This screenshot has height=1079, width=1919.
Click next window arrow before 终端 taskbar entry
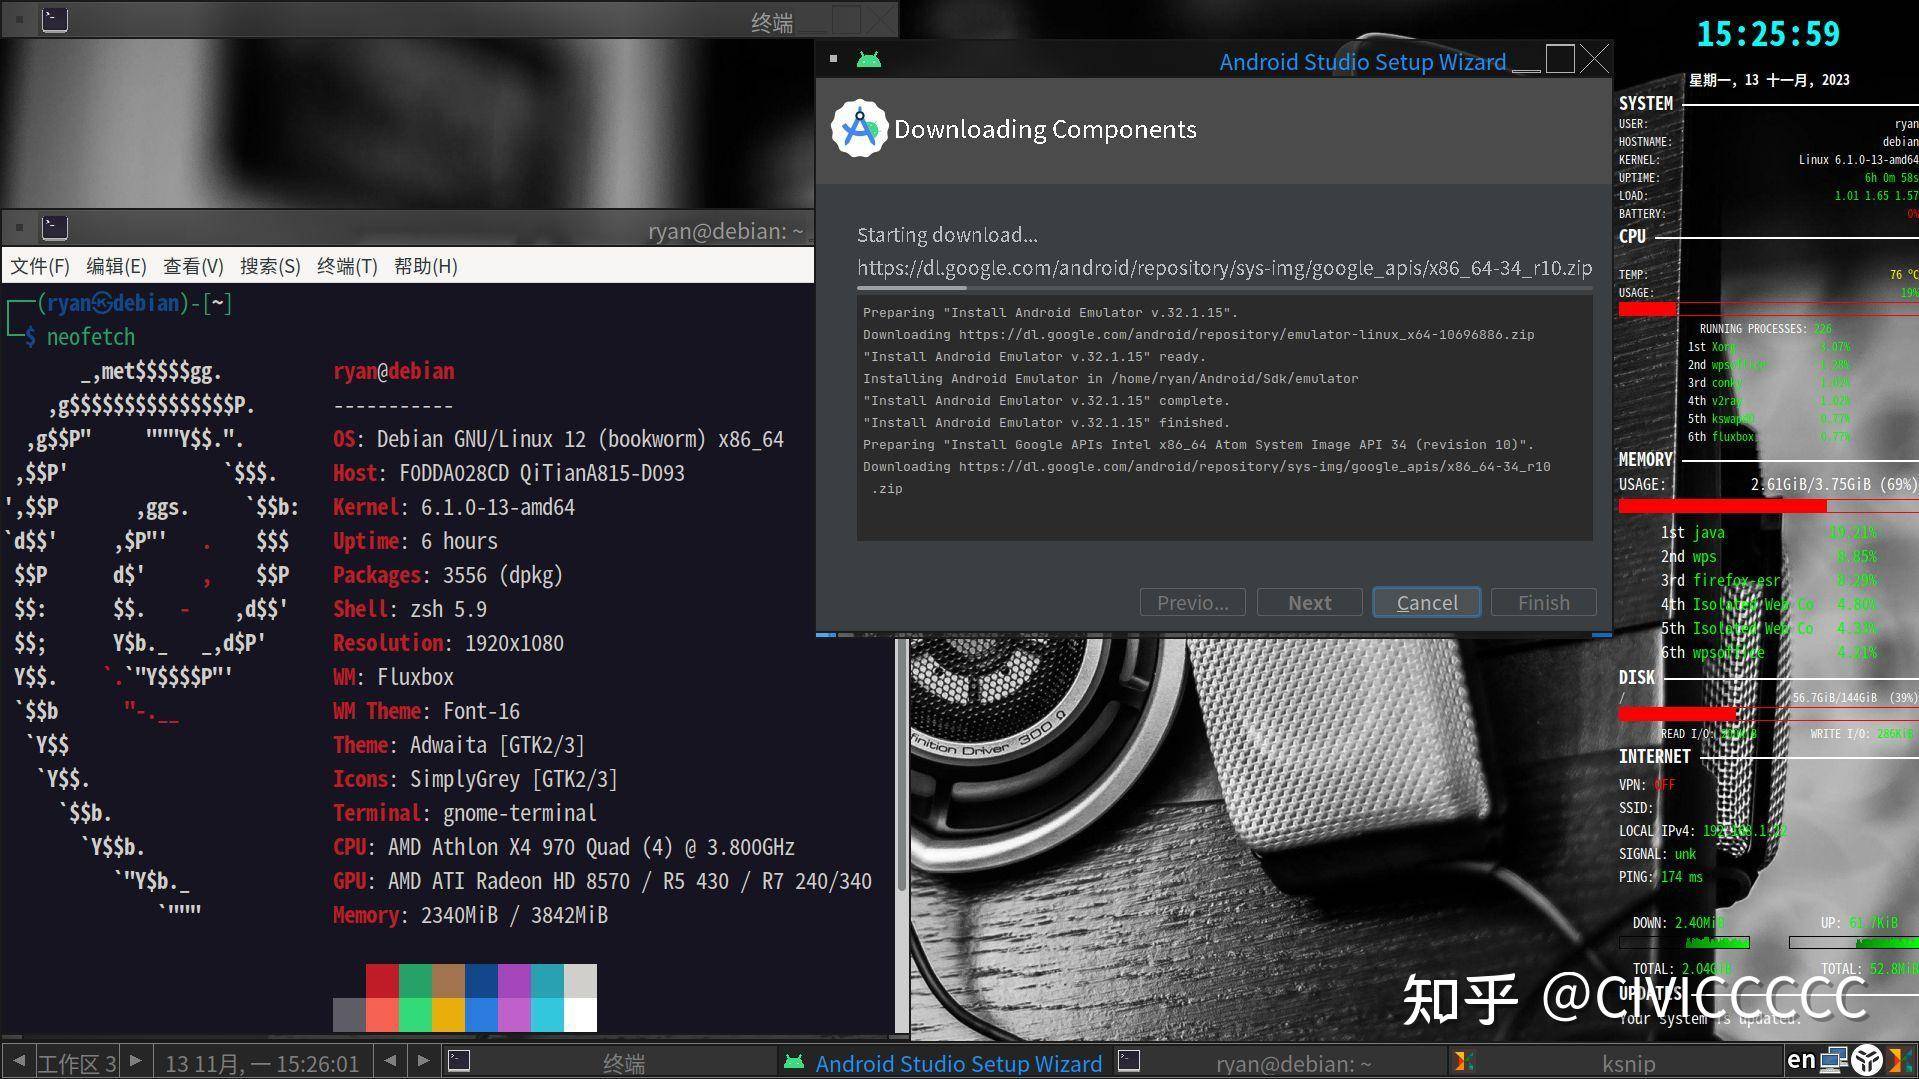[424, 1061]
